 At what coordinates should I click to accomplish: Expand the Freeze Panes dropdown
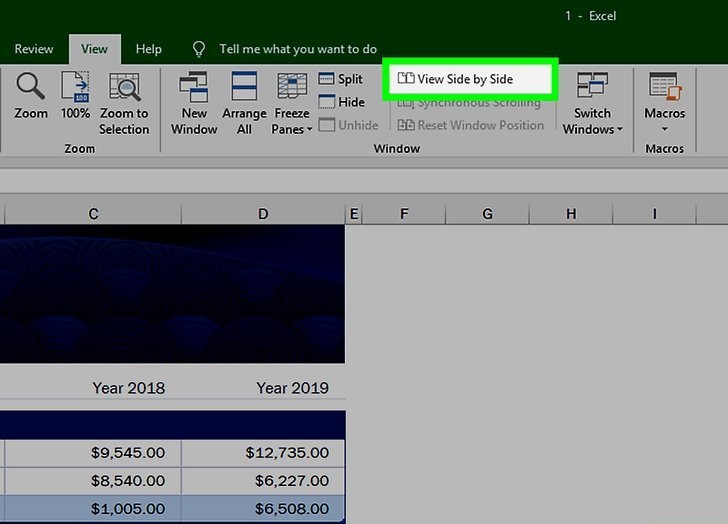click(x=309, y=129)
